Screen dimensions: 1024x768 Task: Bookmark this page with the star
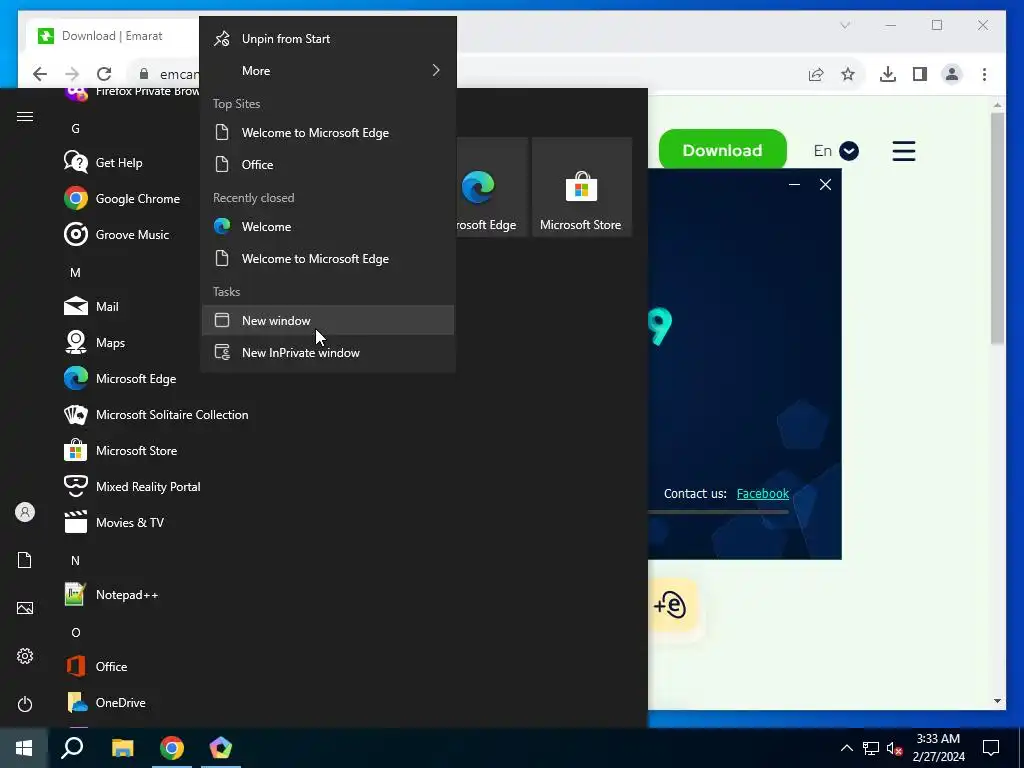point(848,74)
